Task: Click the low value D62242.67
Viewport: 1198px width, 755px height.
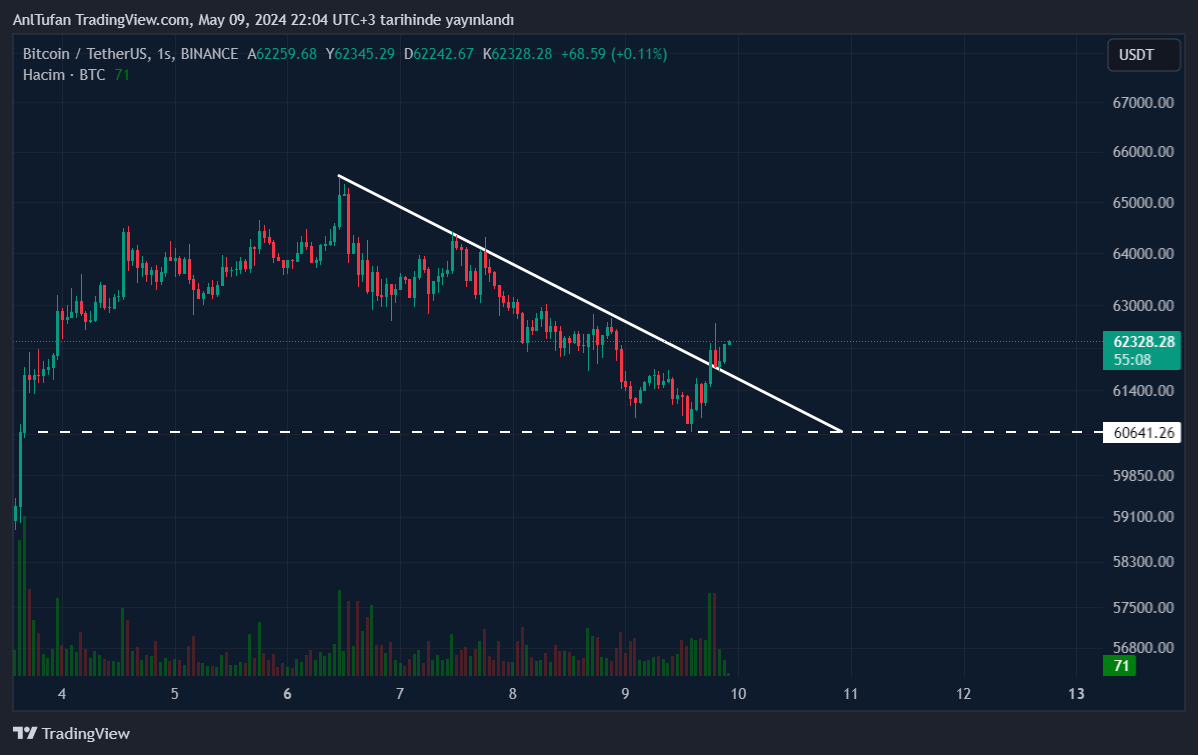Action: pyautogui.click(x=439, y=53)
